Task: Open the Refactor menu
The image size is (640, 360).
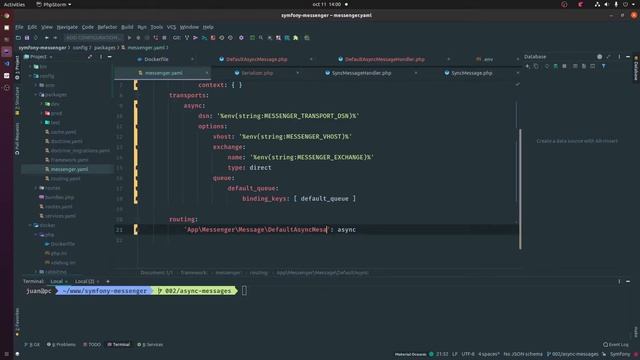Action: (x=107, y=27)
